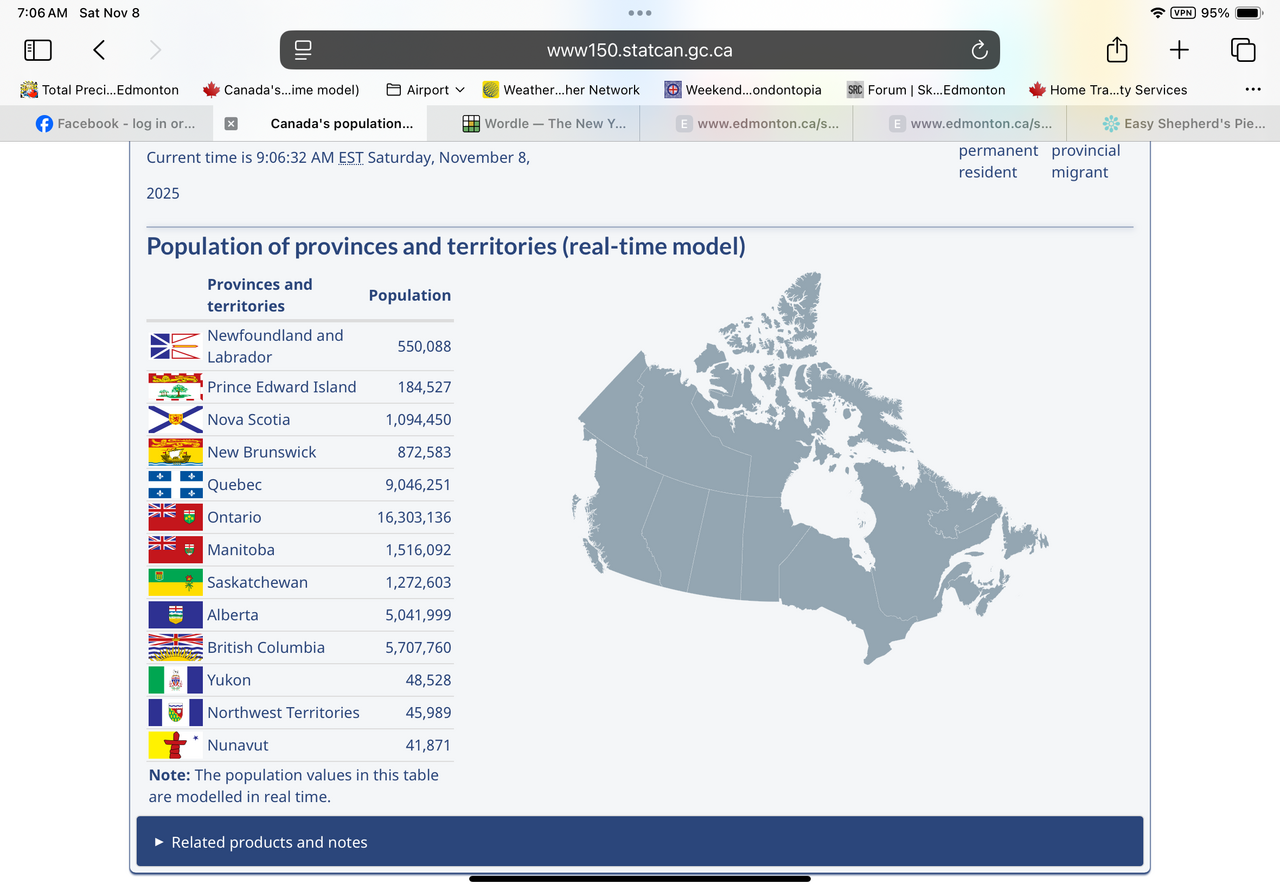Expand Related products and notes
Viewport: 1280px width, 890px height.
click(x=268, y=842)
